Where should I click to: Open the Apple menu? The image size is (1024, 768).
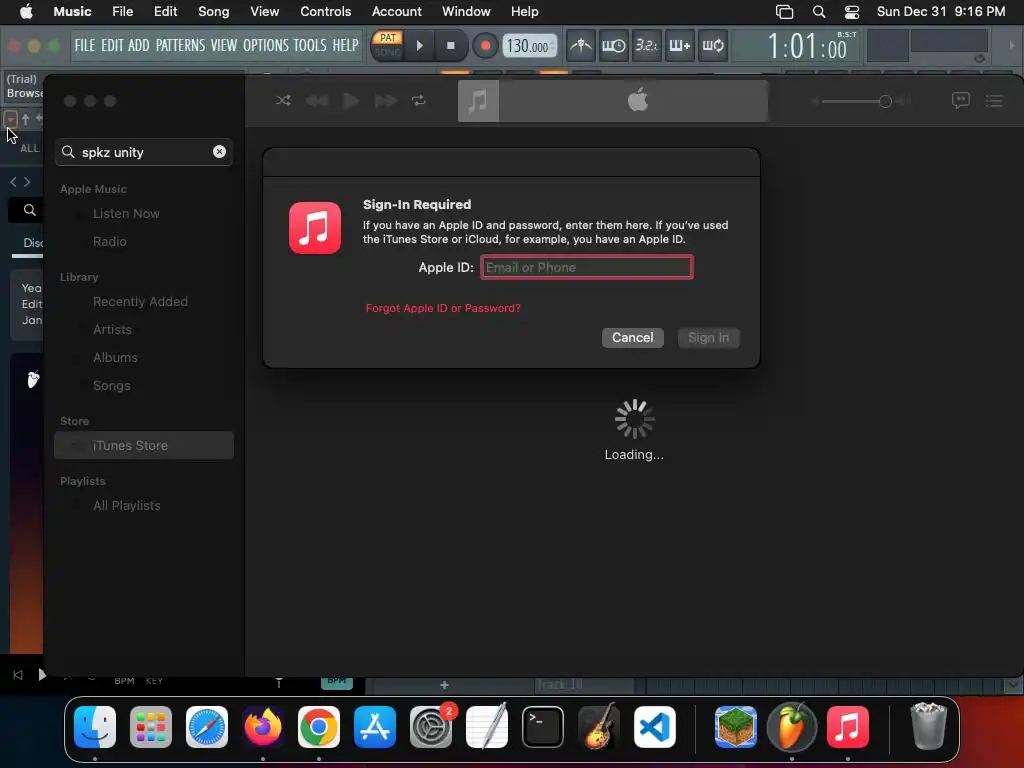26,11
